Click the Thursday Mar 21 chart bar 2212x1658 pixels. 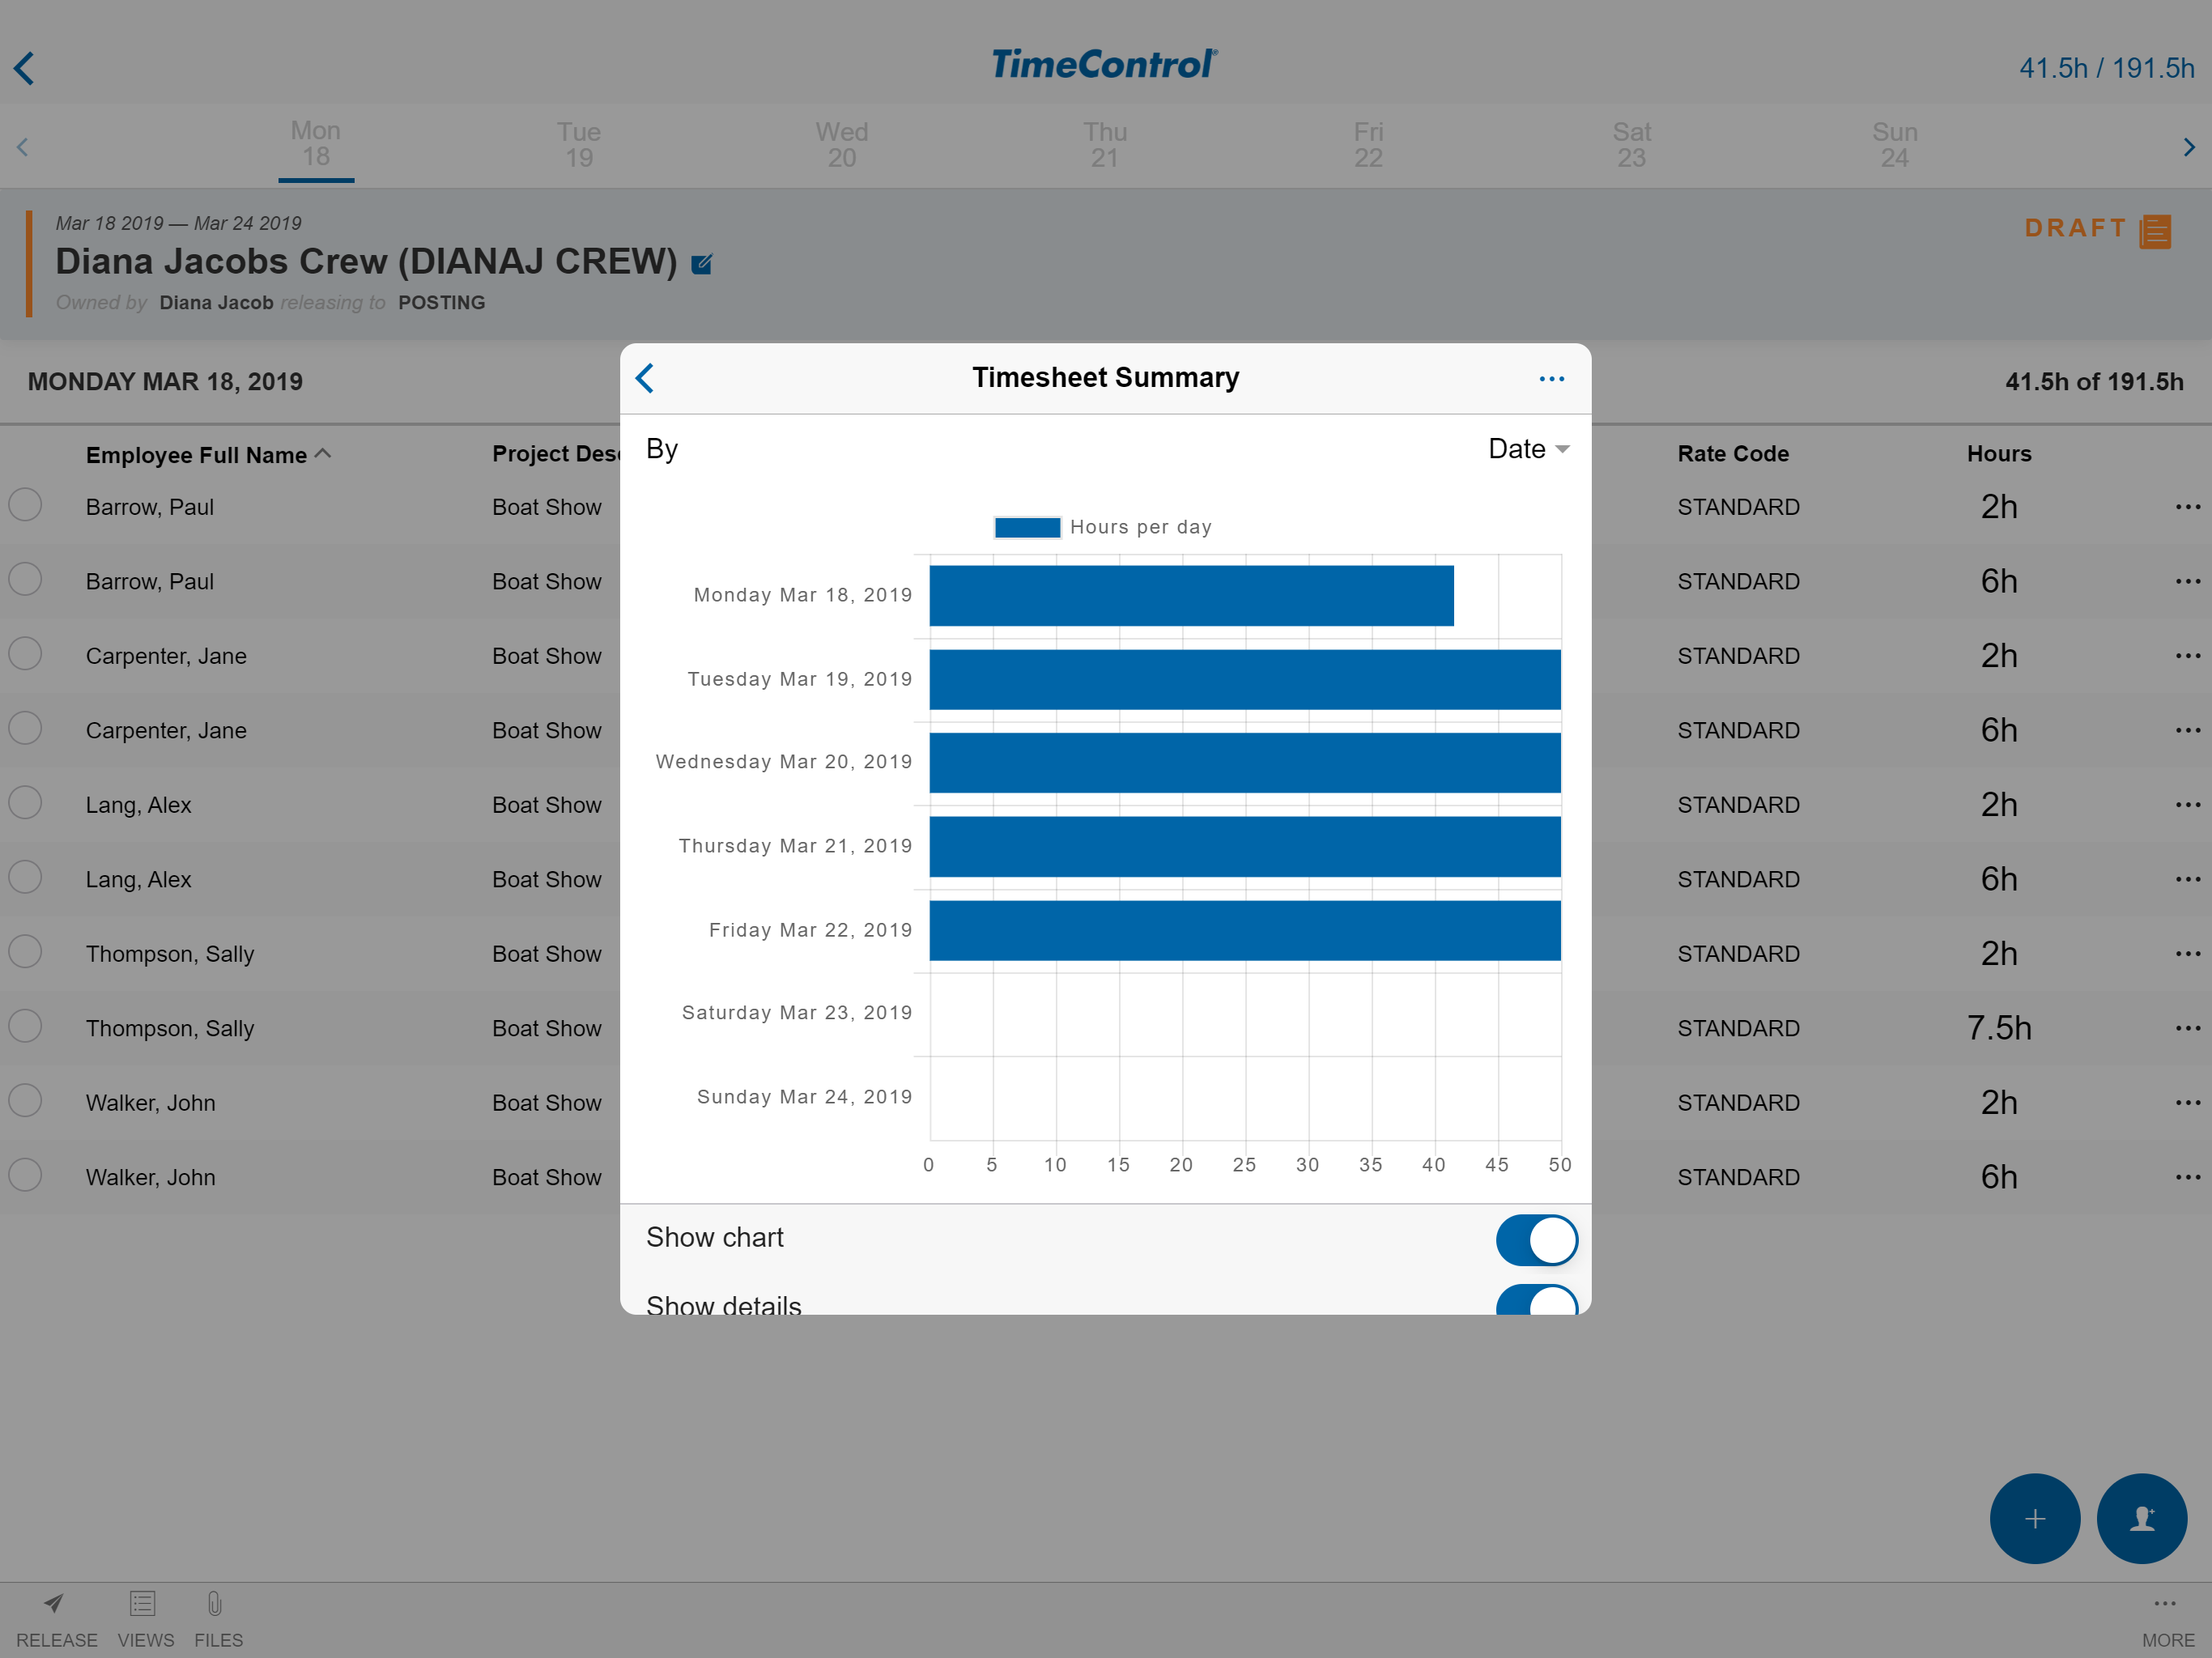(x=1245, y=847)
